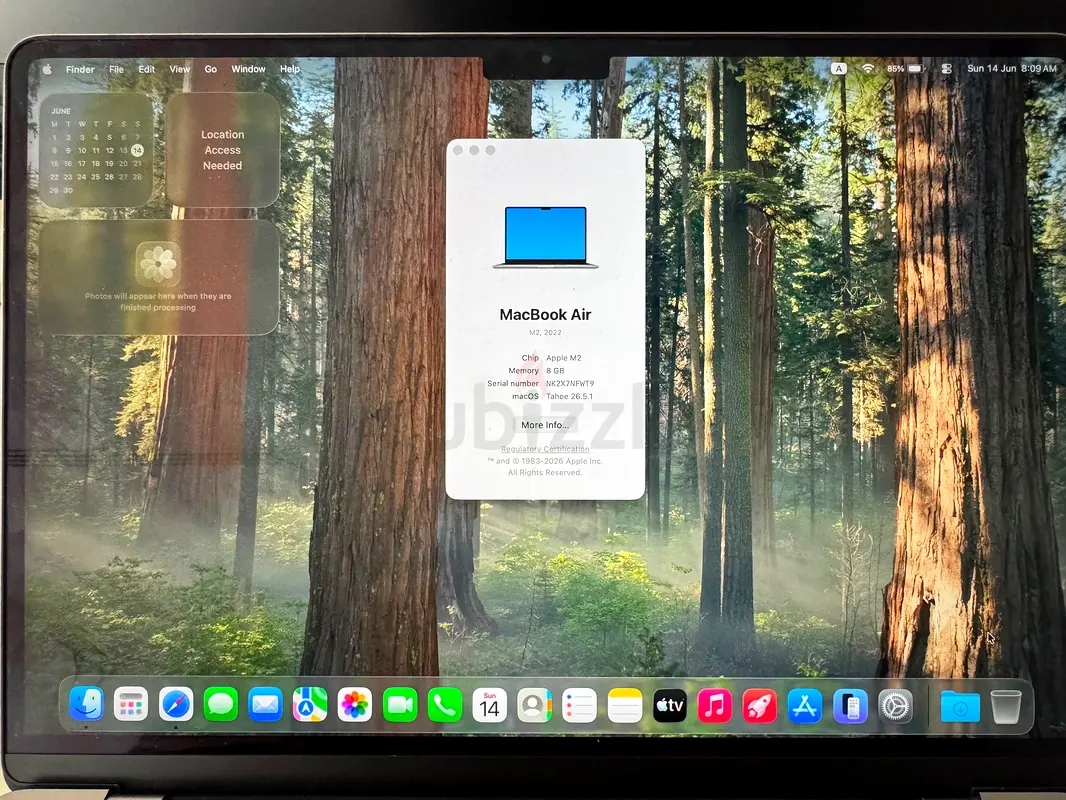Open the Finder menu

tap(80, 69)
